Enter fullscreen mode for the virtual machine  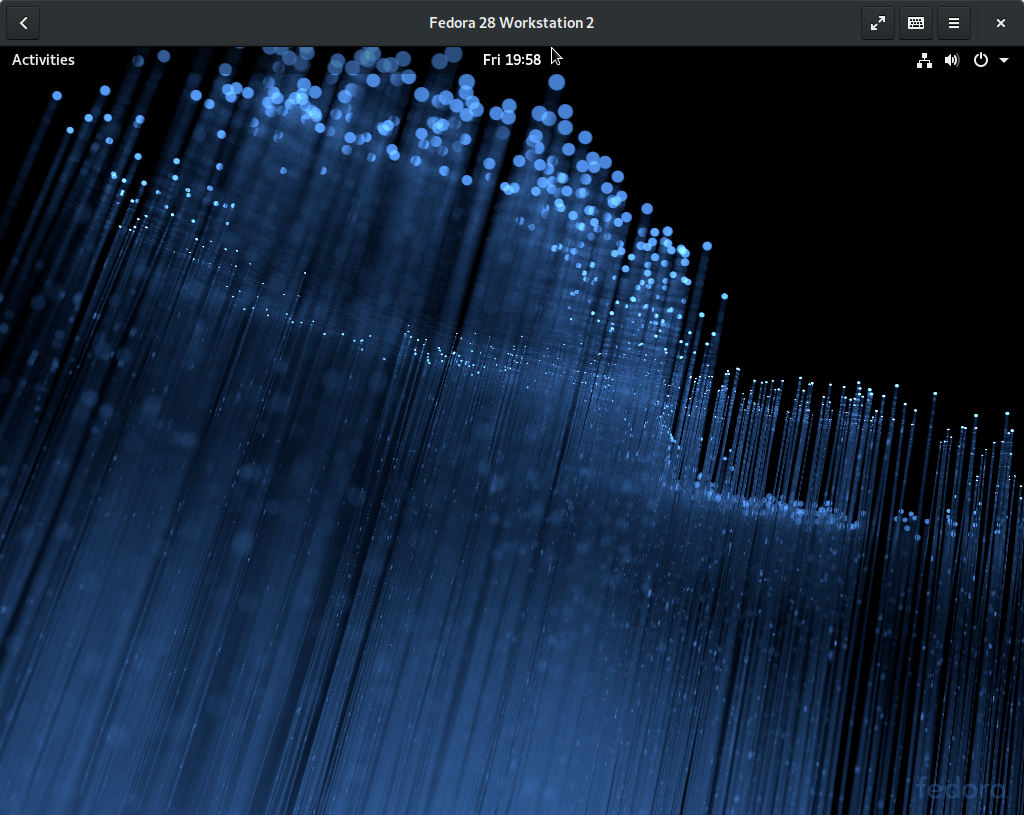877,23
